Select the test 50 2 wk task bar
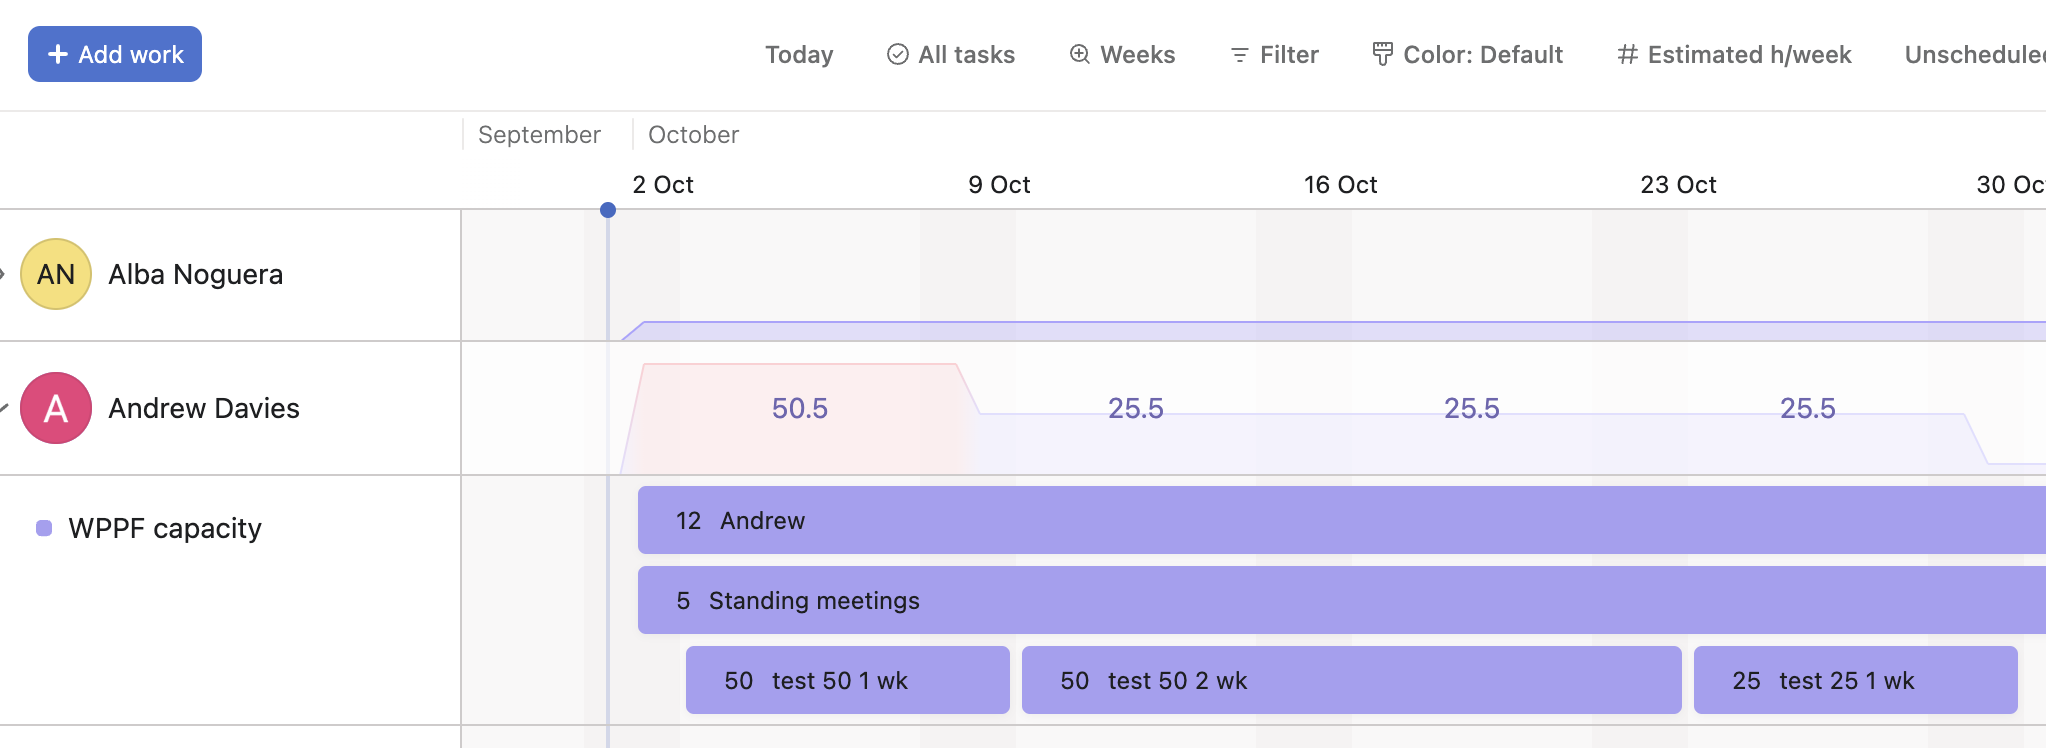This screenshot has height=748, width=2046. [1350, 680]
